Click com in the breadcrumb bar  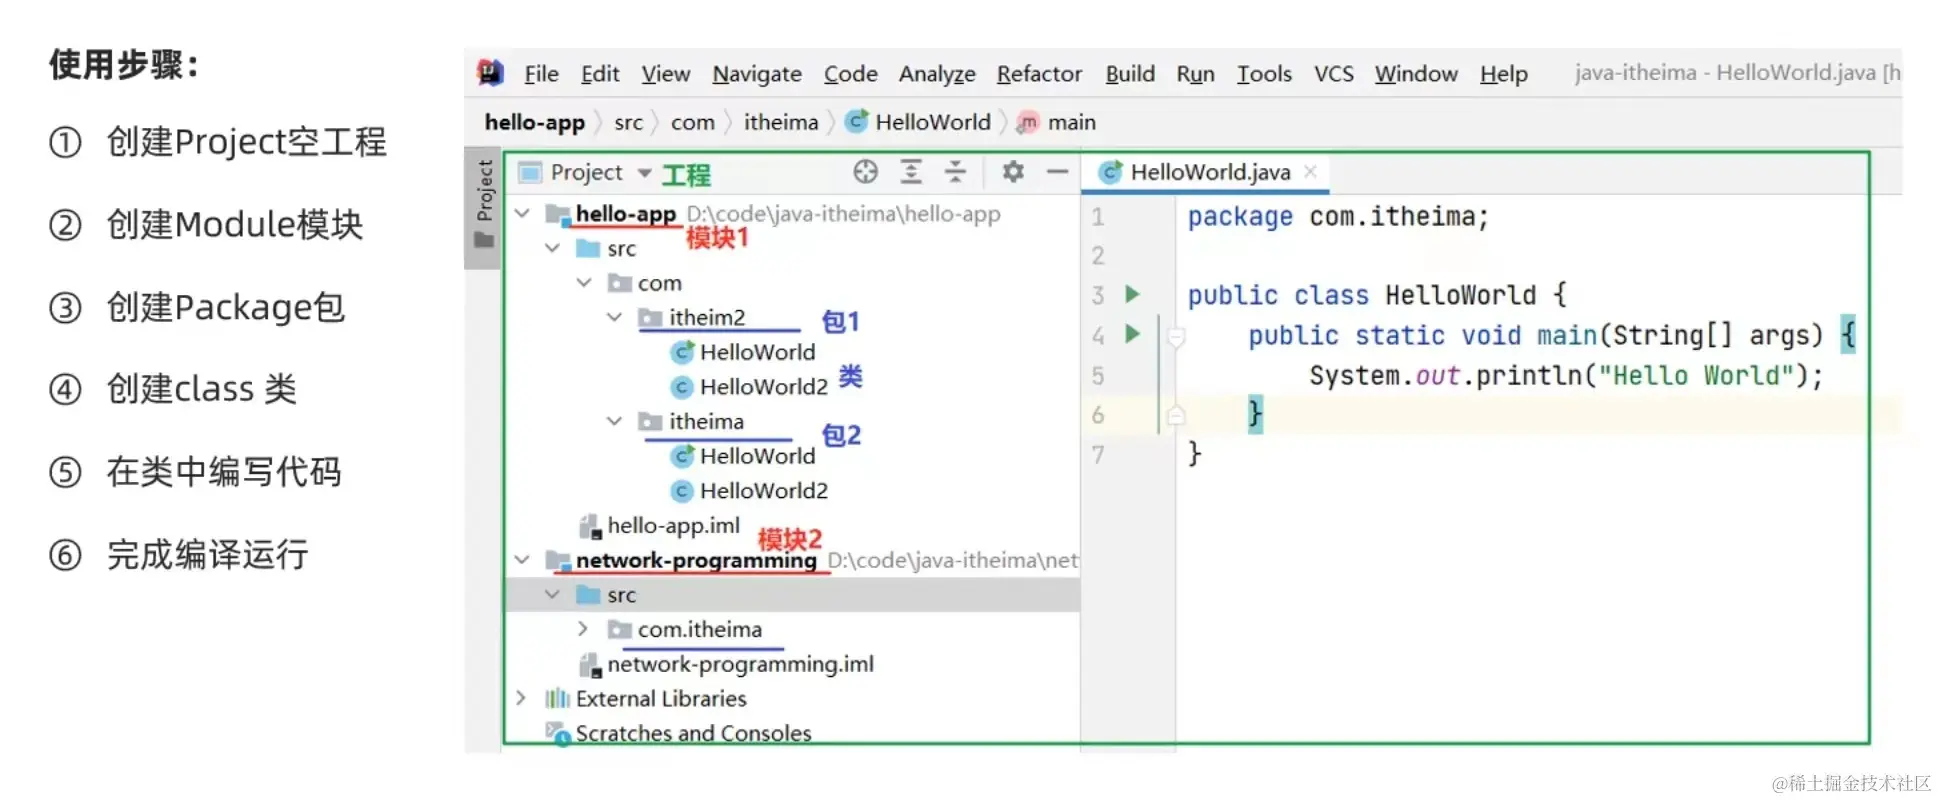click(692, 122)
